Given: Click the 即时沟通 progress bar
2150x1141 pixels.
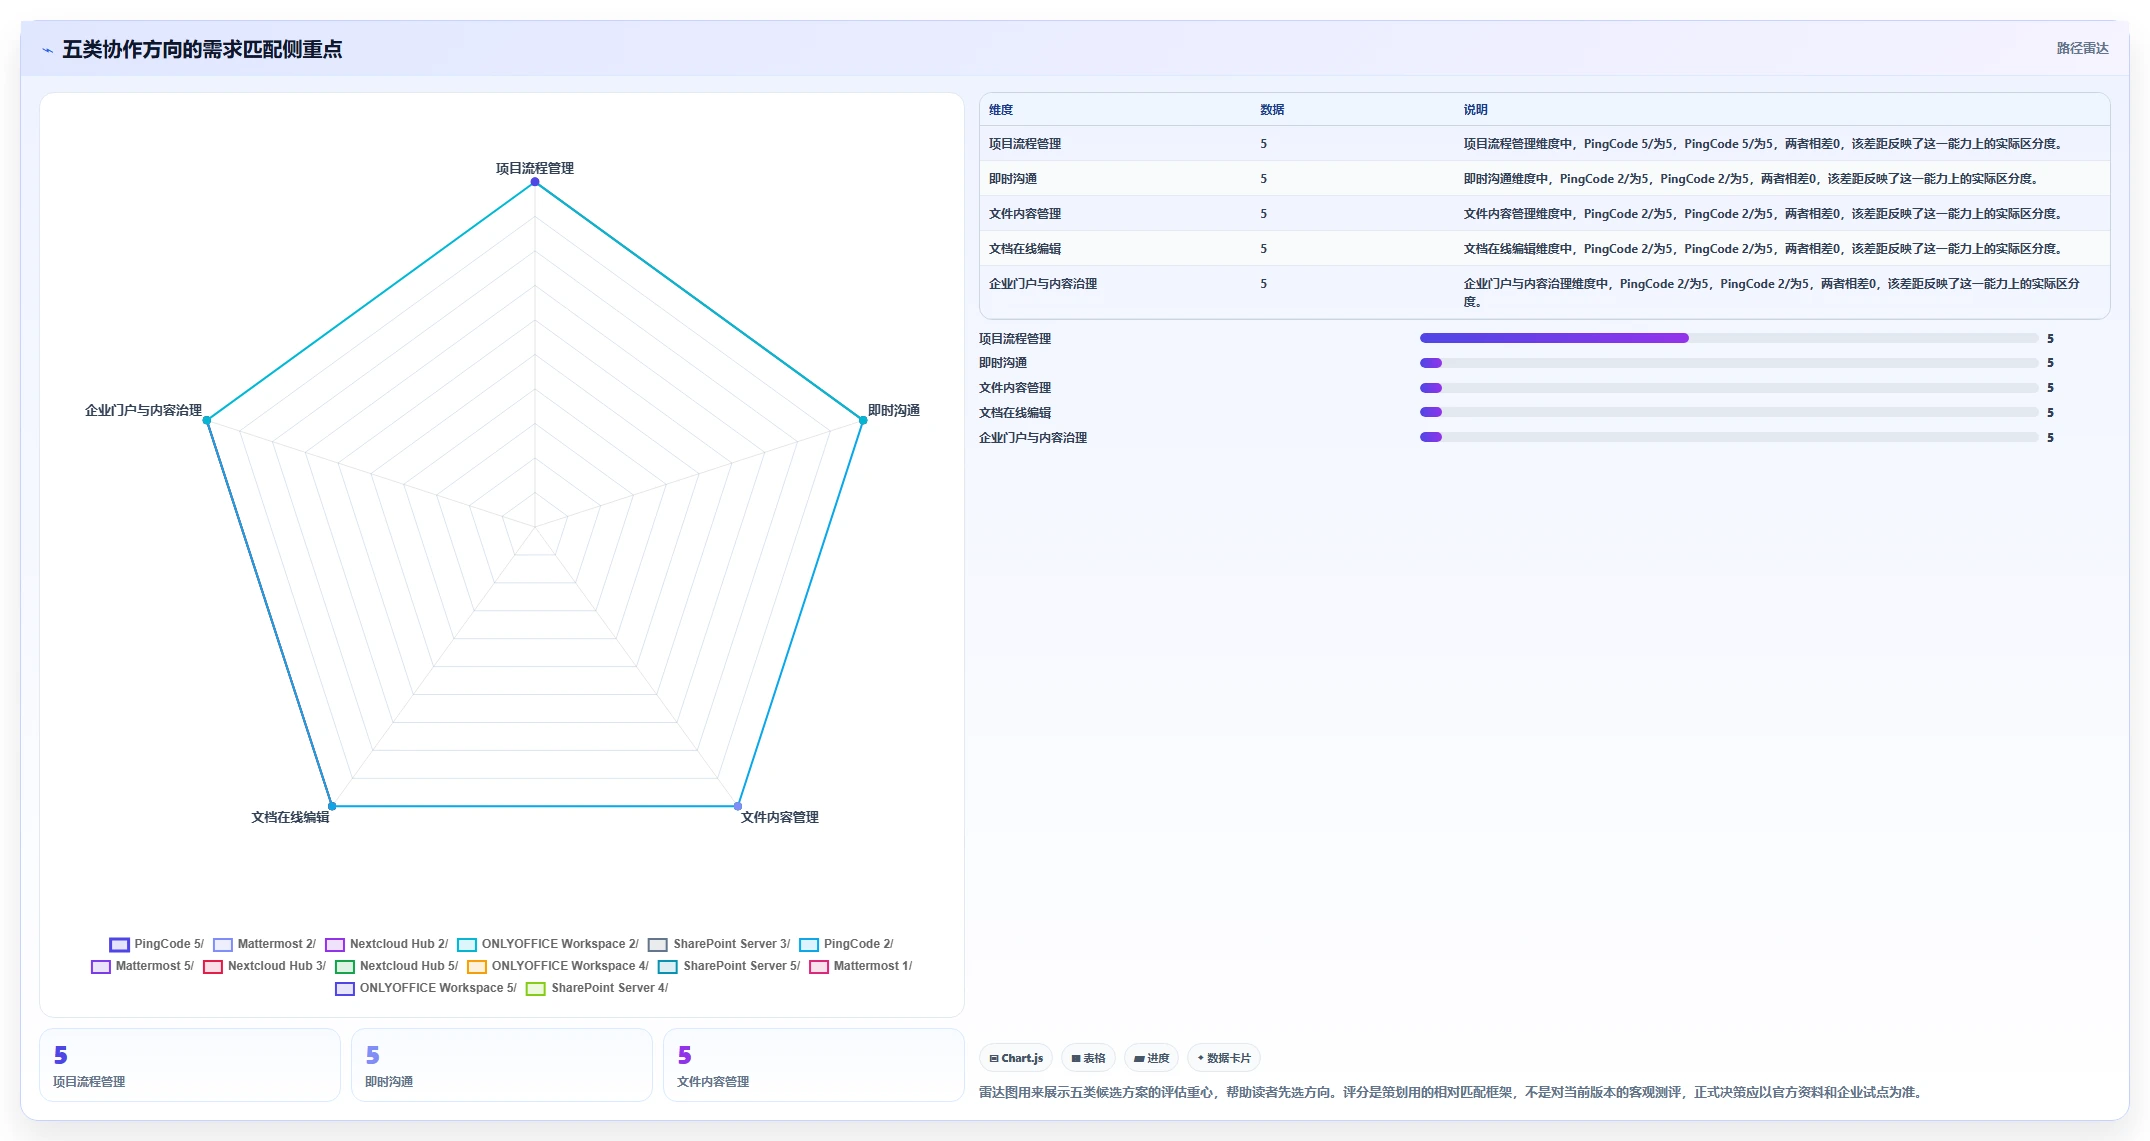Looking at the screenshot, I should (1729, 363).
